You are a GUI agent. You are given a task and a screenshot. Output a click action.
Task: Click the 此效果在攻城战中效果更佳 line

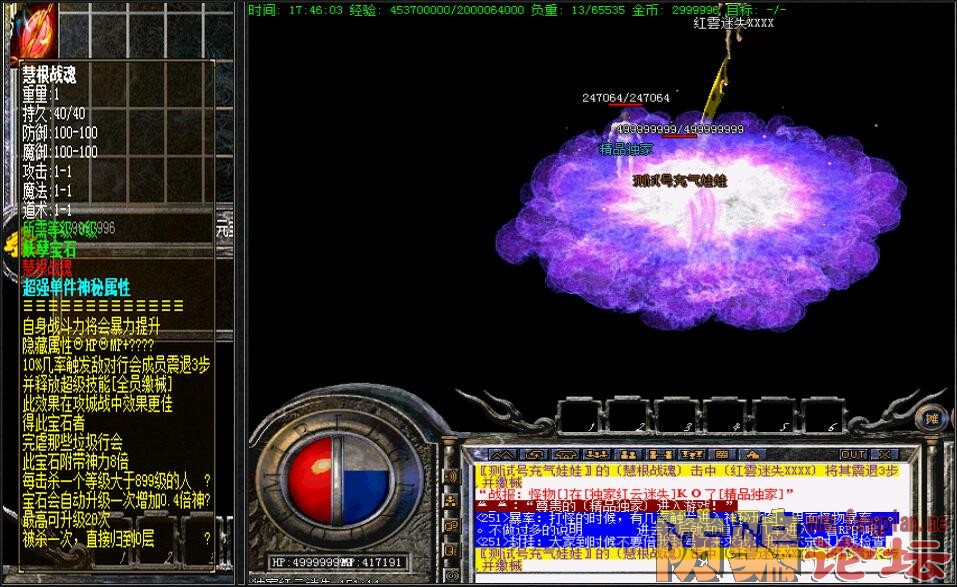[98, 403]
